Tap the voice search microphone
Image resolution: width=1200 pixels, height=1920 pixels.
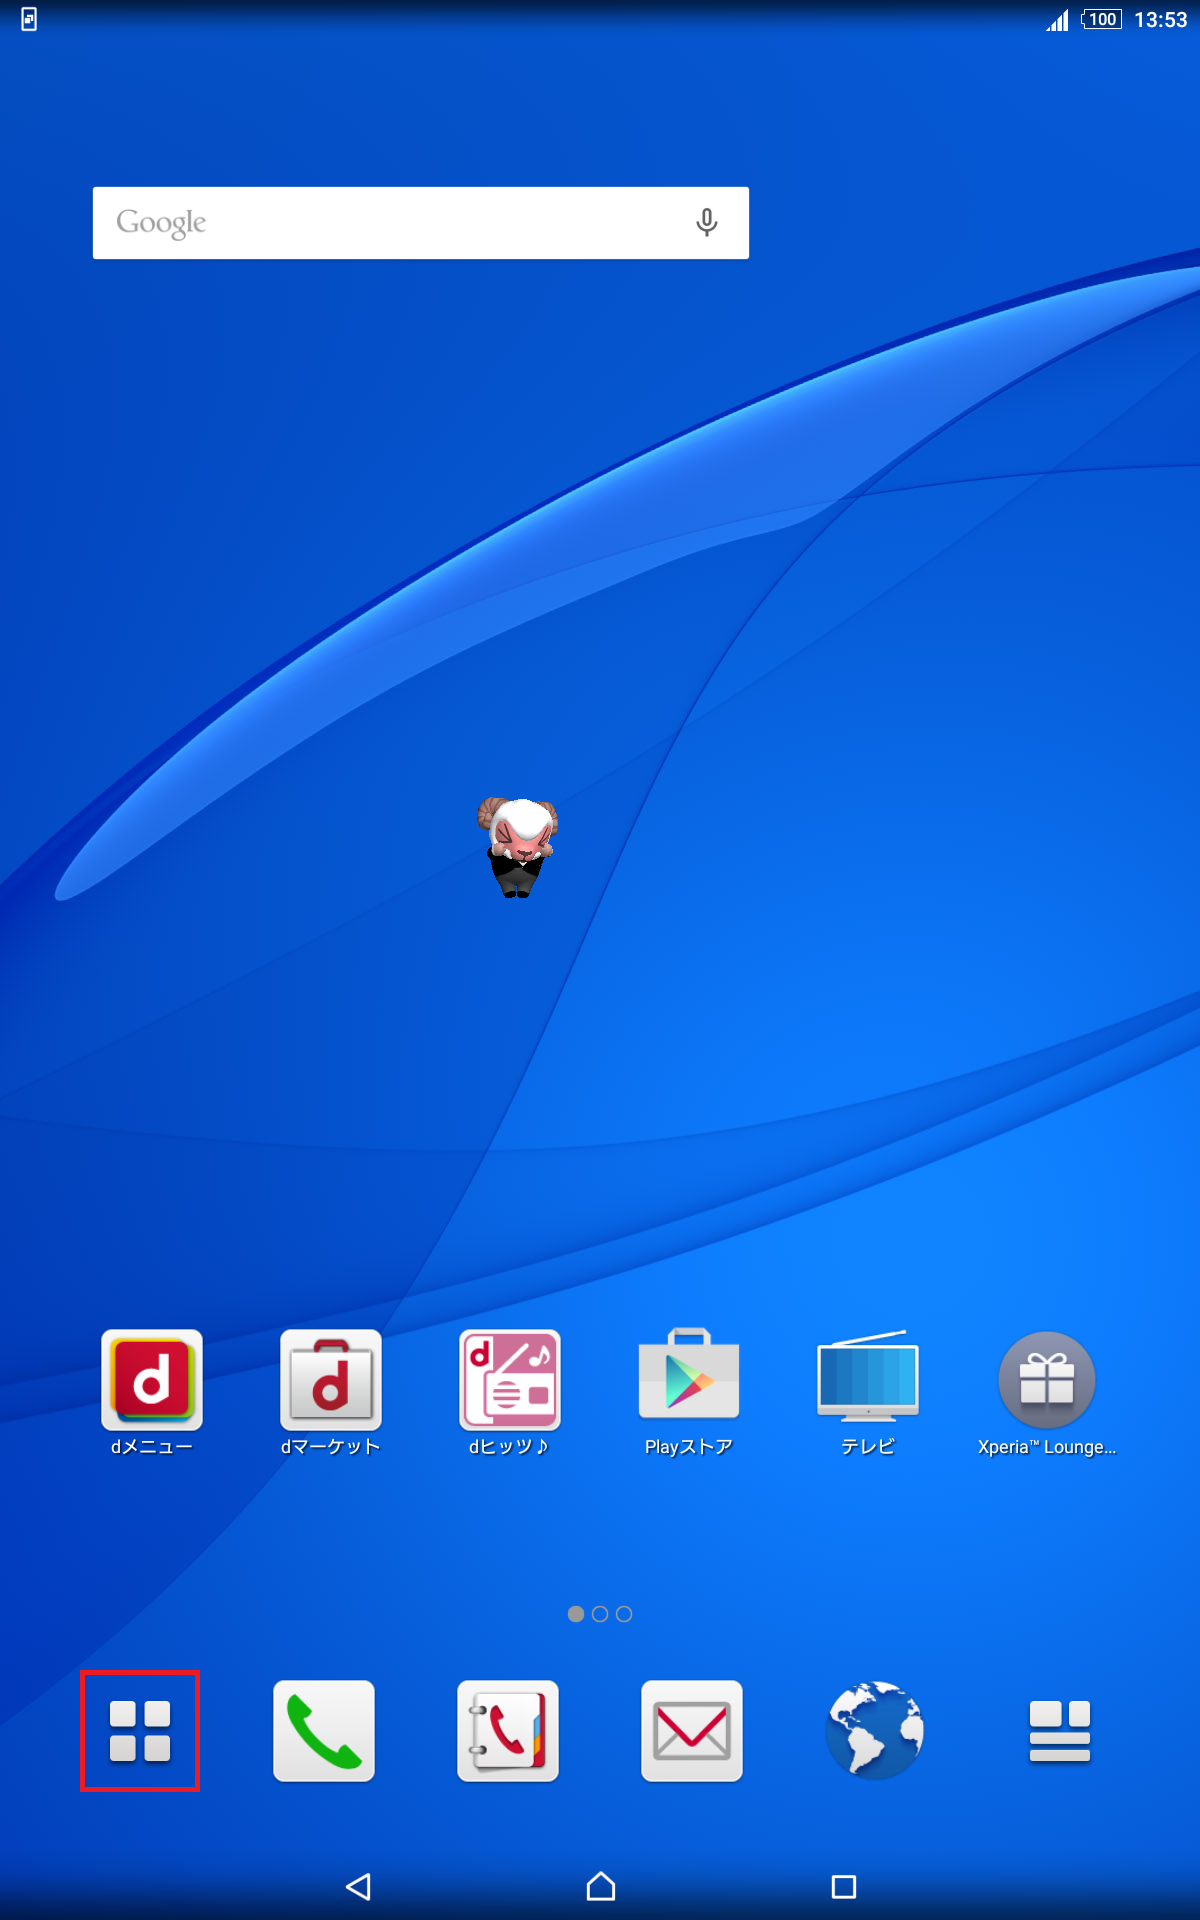click(x=707, y=222)
